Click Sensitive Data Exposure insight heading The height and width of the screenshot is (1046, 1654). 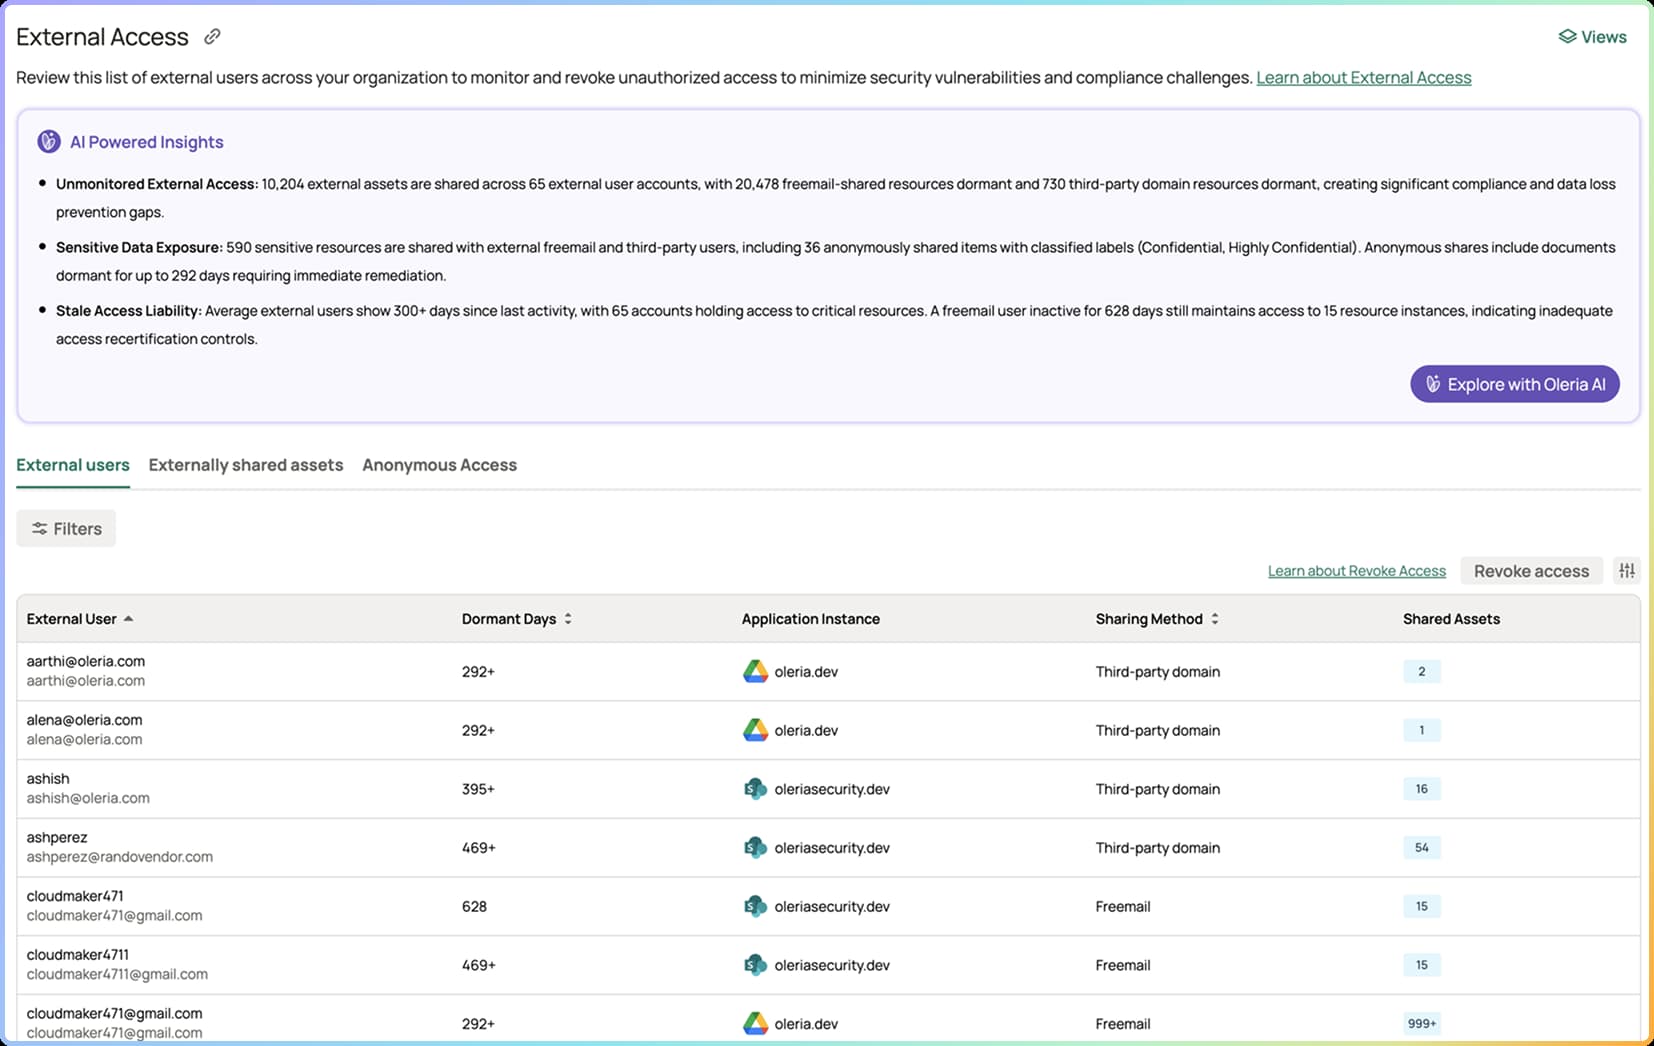pyautogui.click(x=139, y=247)
